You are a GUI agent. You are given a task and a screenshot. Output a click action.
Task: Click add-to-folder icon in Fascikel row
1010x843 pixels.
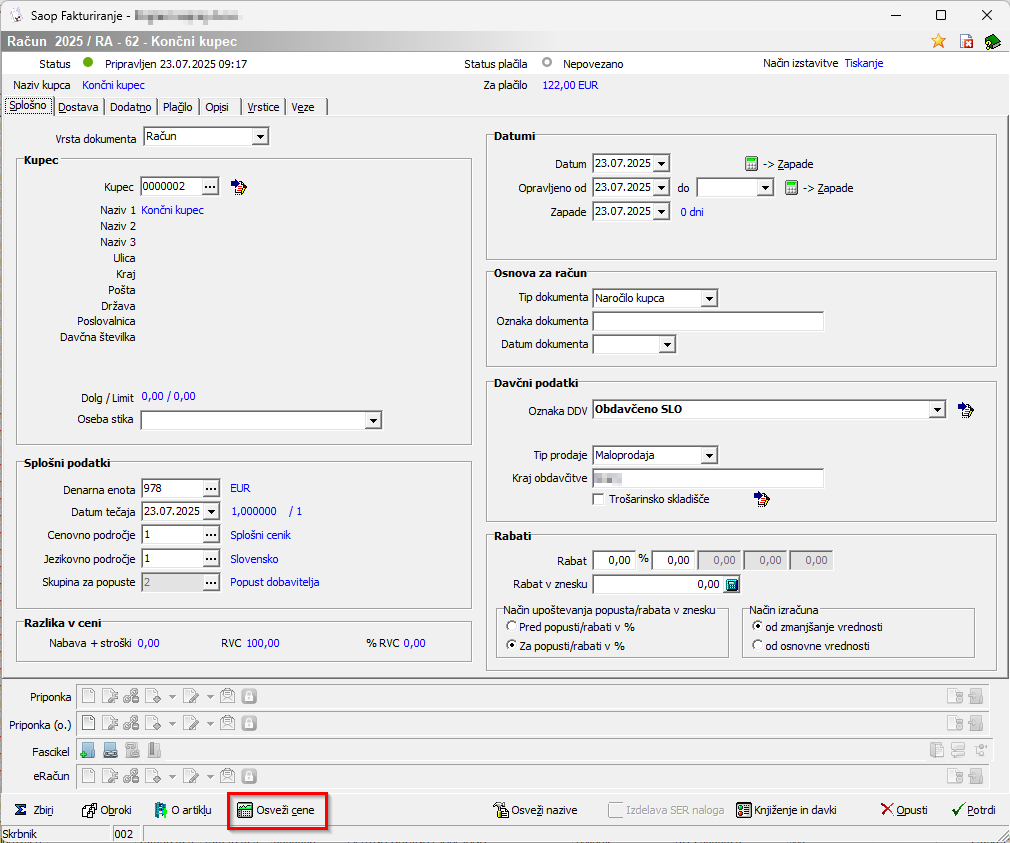pos(88,750)
